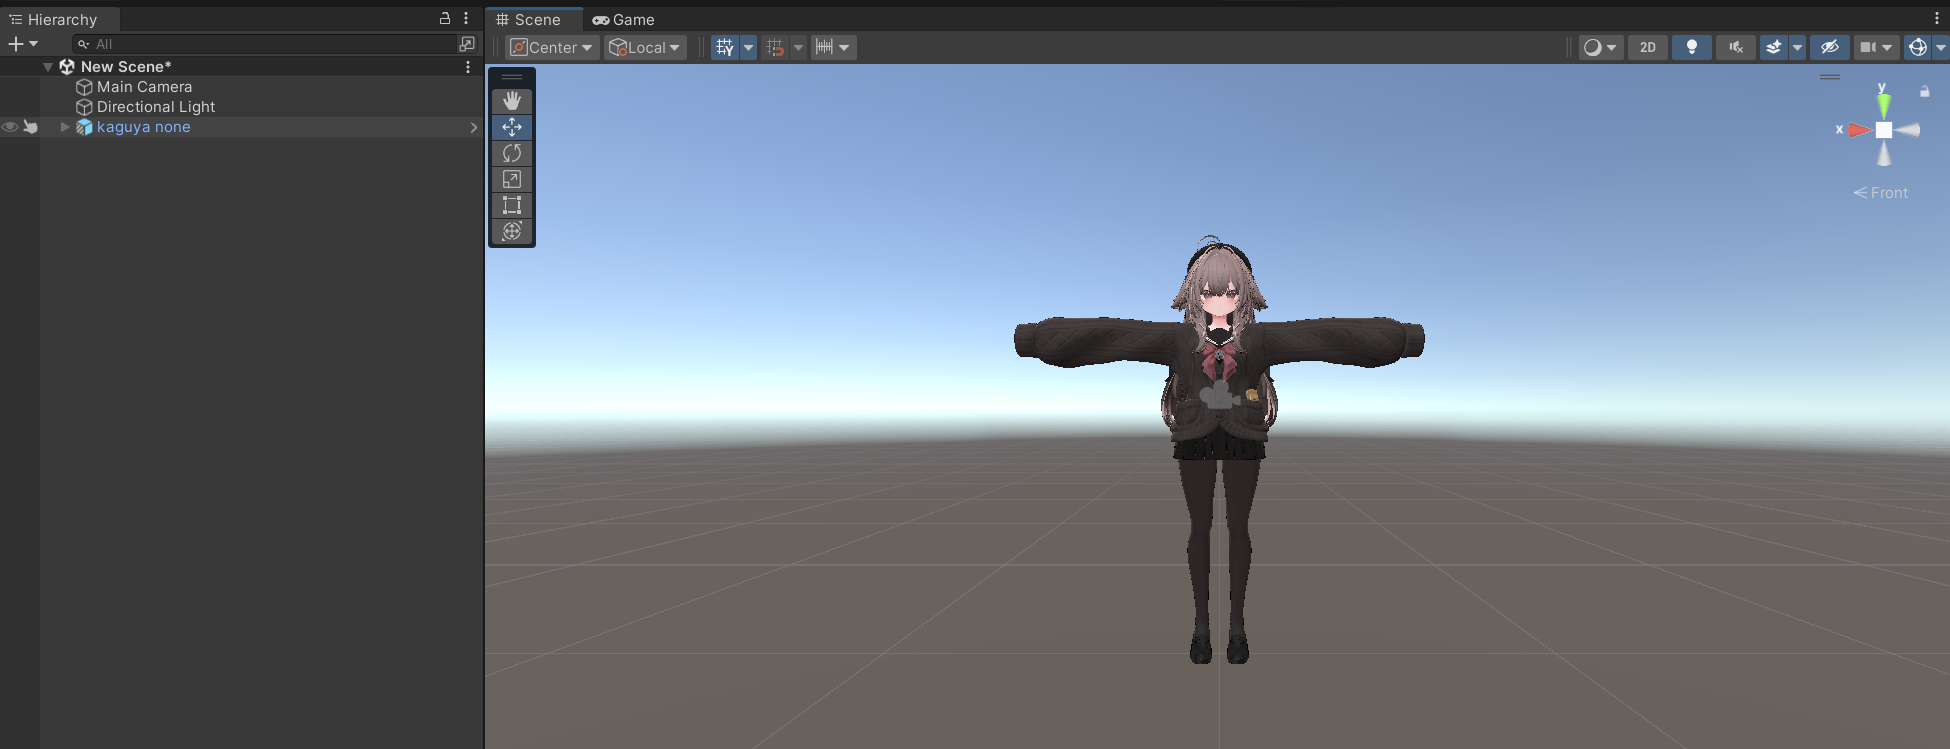
Task: Select the Hand view tool
Action: (512, 101)
